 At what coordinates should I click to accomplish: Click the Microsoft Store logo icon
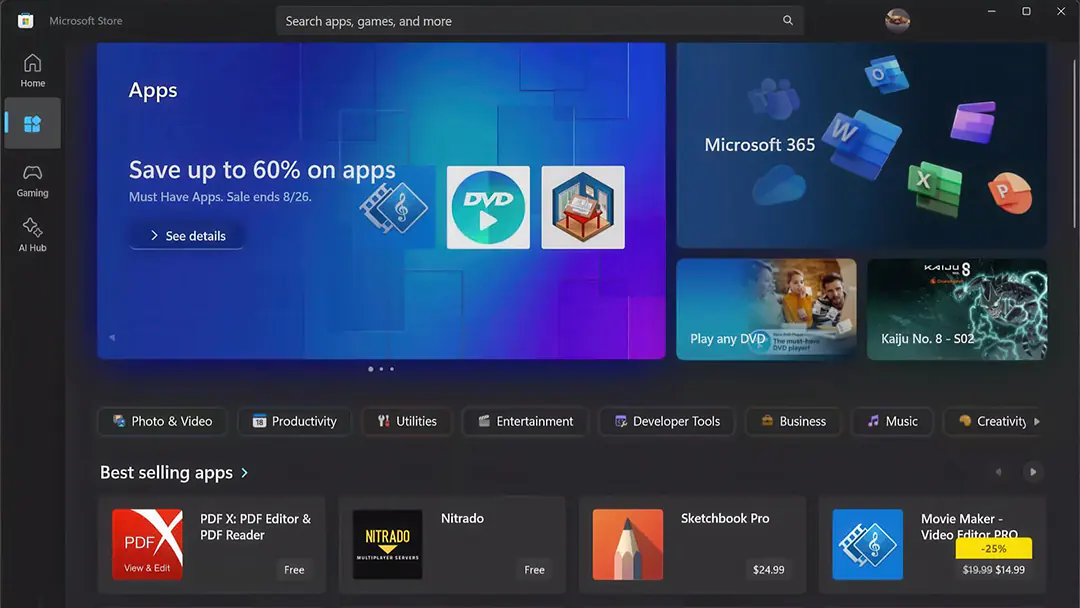pyautogui.click(x=25, y=20)
